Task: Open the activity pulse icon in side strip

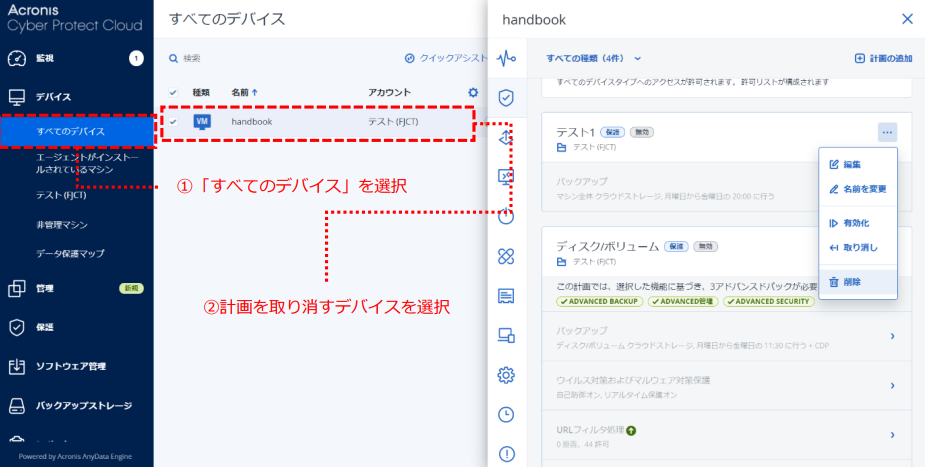Action: pyautogui.click(x=506, y=57)
